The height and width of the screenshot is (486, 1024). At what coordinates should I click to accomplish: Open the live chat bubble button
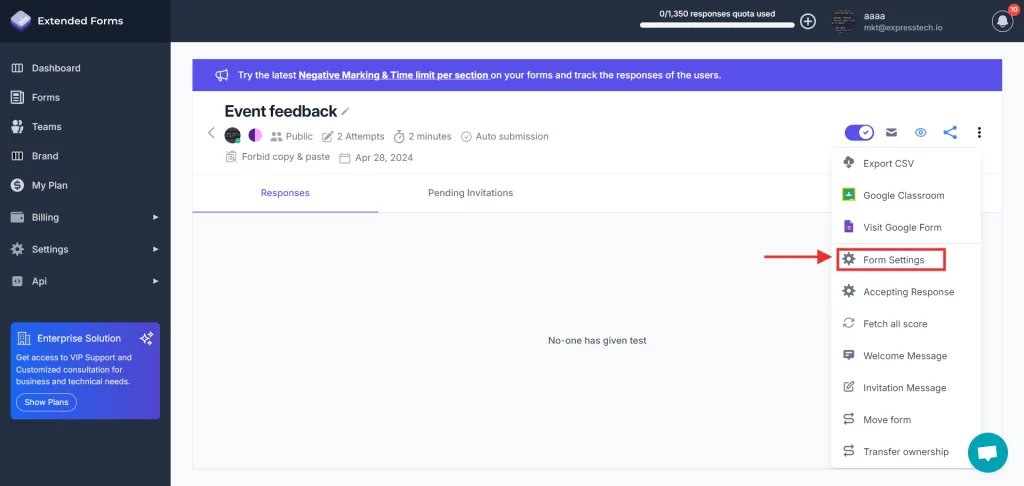coord(988,453)
